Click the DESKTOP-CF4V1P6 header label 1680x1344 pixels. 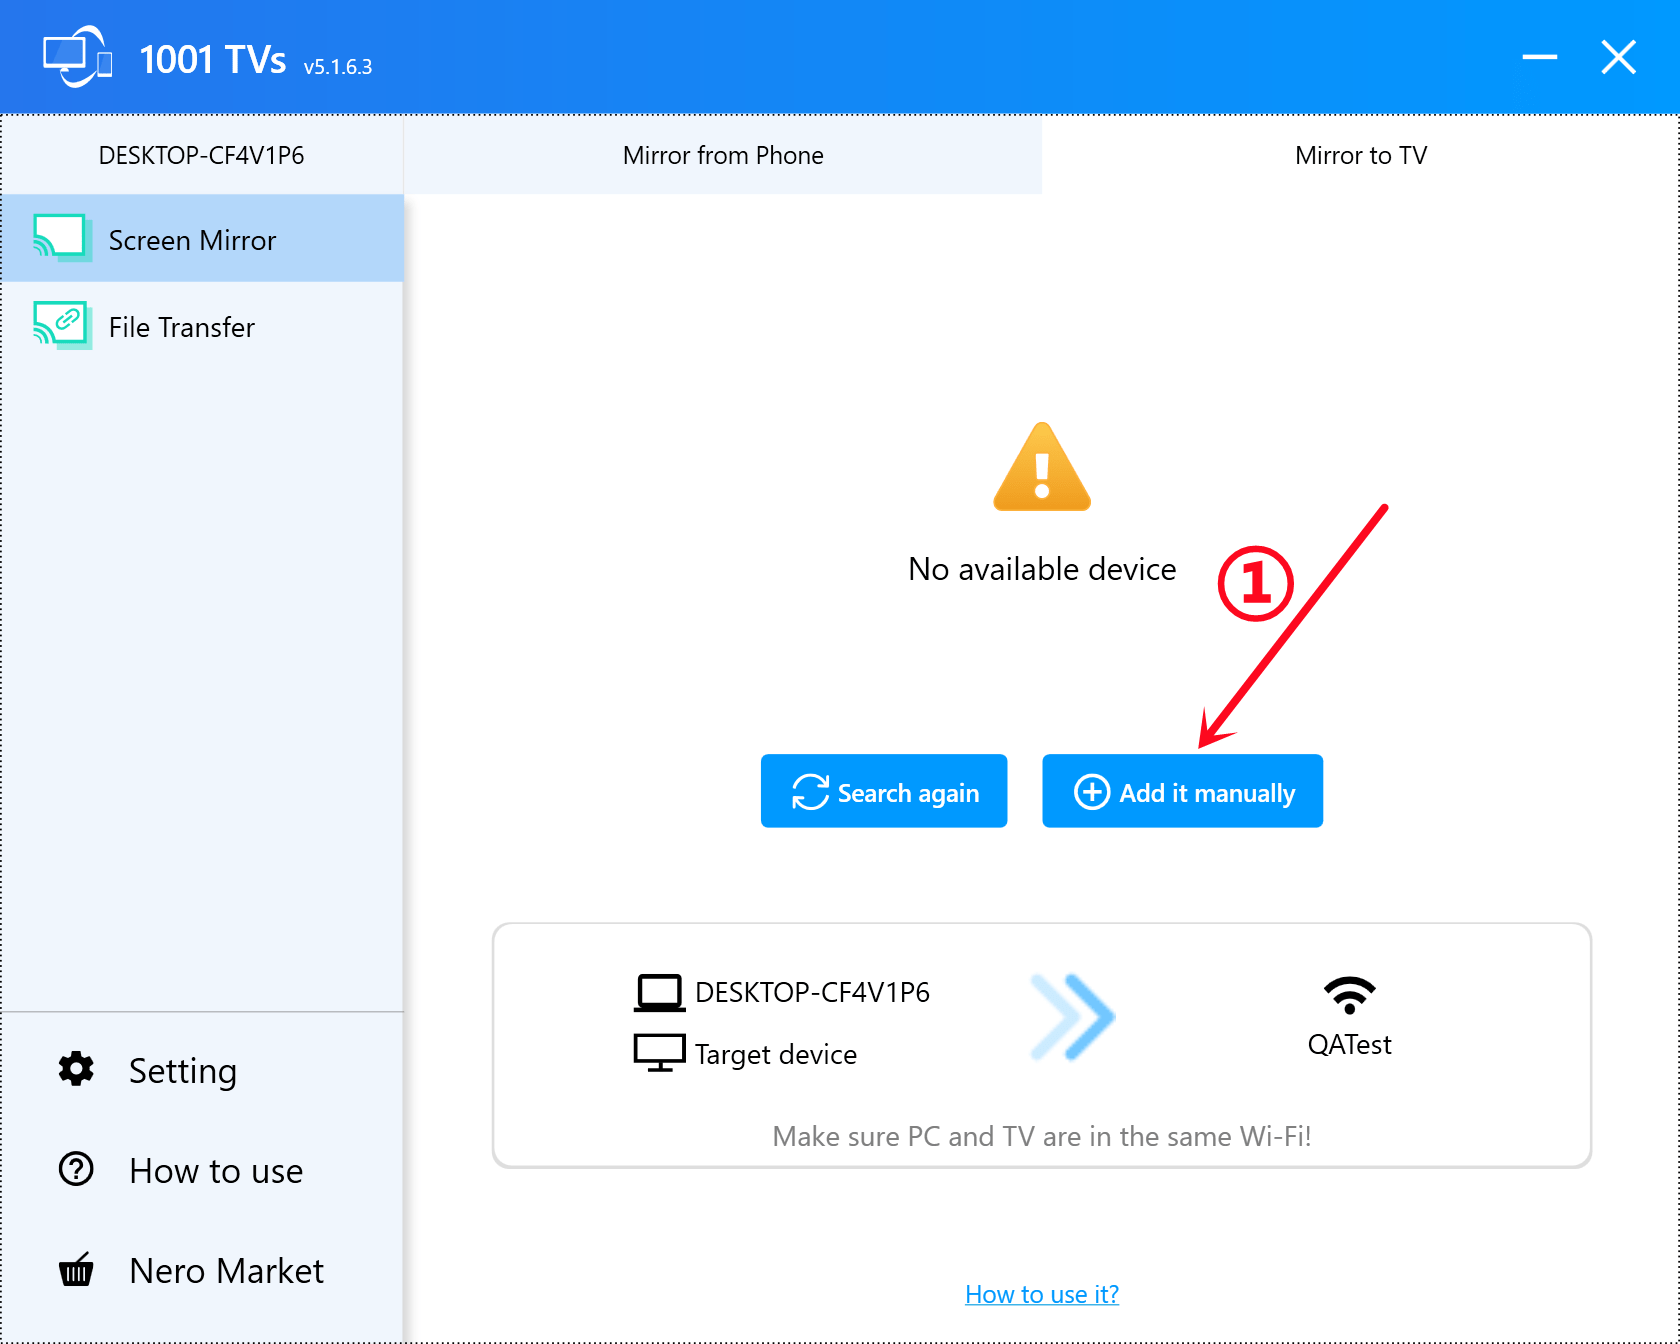click(x=201, y=155)
